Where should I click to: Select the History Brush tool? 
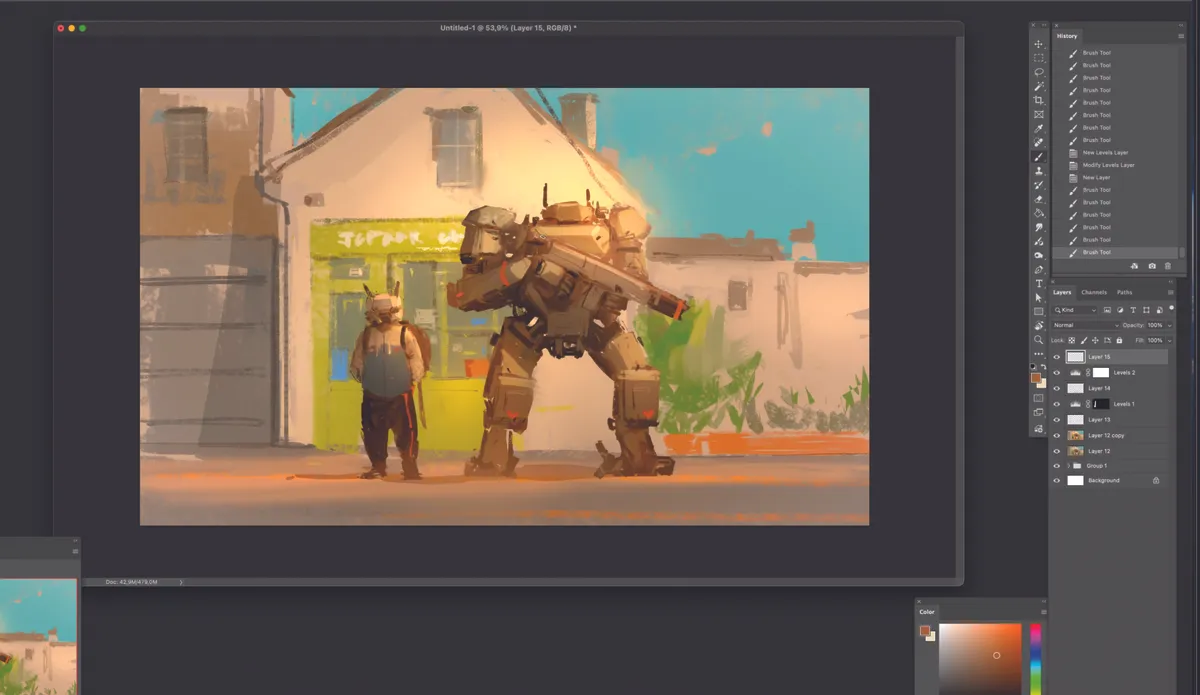[x=1038, y=184]
